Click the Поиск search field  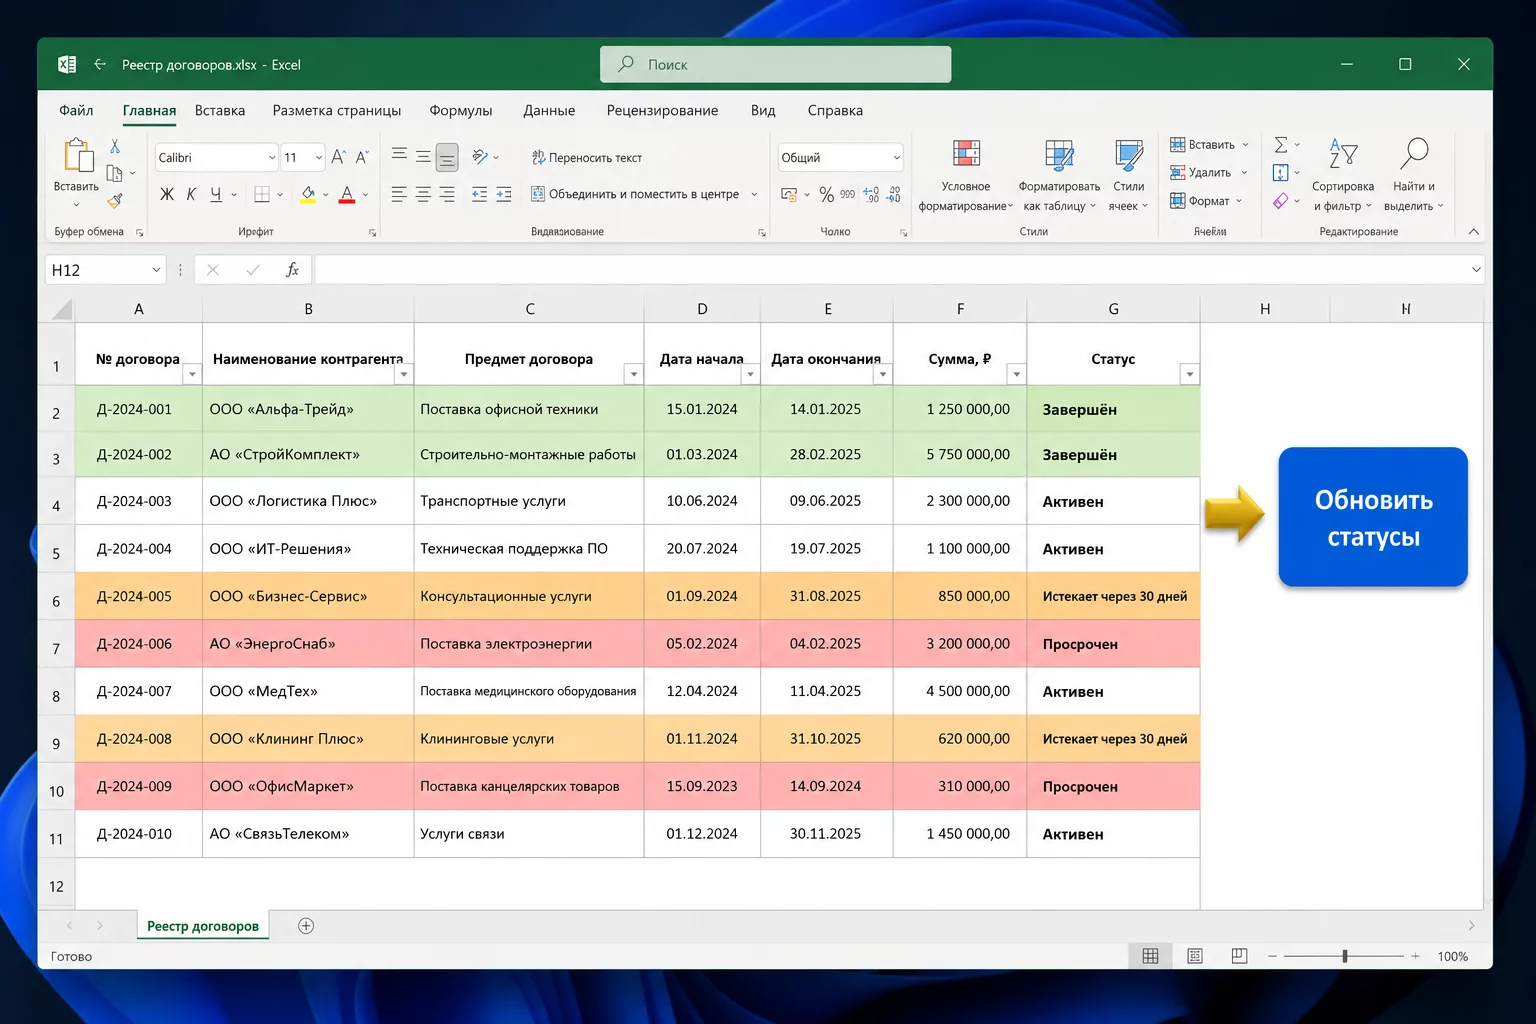click(775, 64)
